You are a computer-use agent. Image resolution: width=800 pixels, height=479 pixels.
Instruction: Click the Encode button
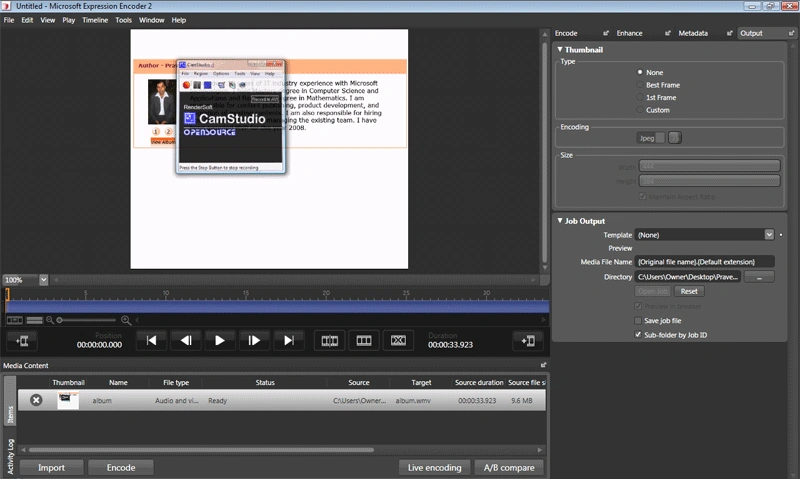click(x=121, y=467)
